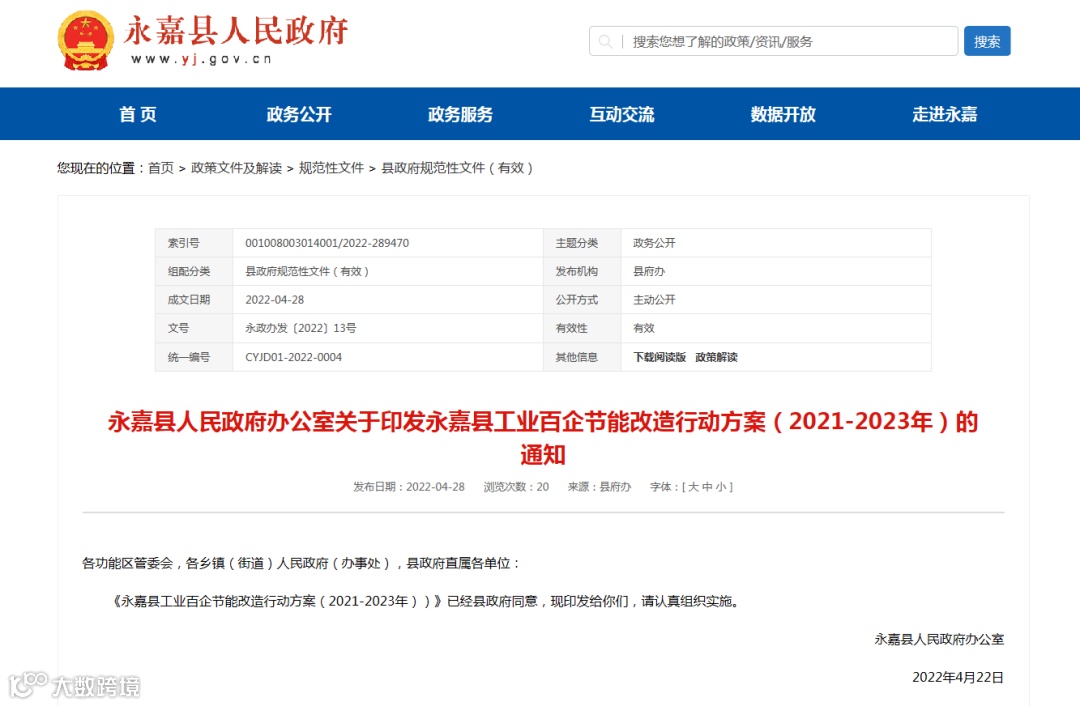Image resolution: width=1080 pixels, height=706 pixels.
Task: Click the date 2022年4月22日
Action: [958, 677]
